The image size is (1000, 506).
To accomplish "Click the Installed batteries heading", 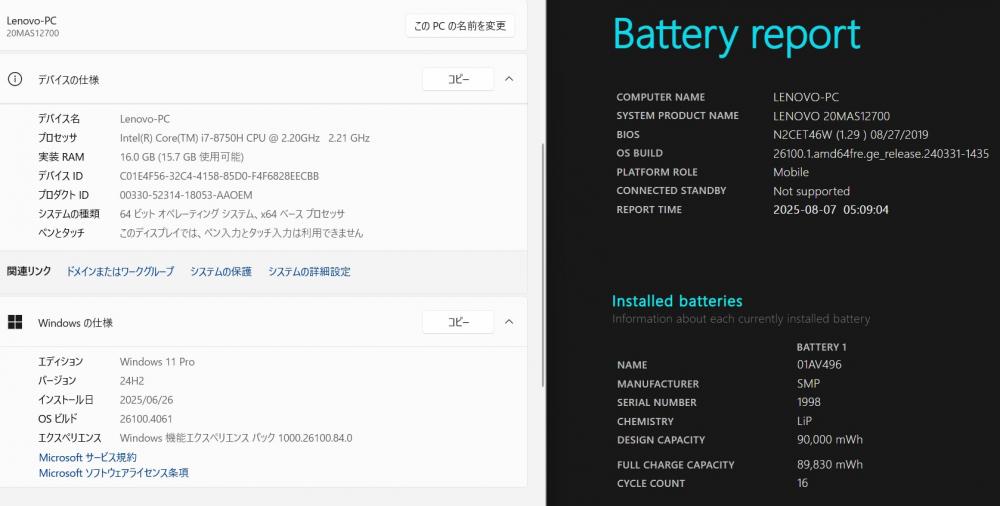I will pos(677,301).
